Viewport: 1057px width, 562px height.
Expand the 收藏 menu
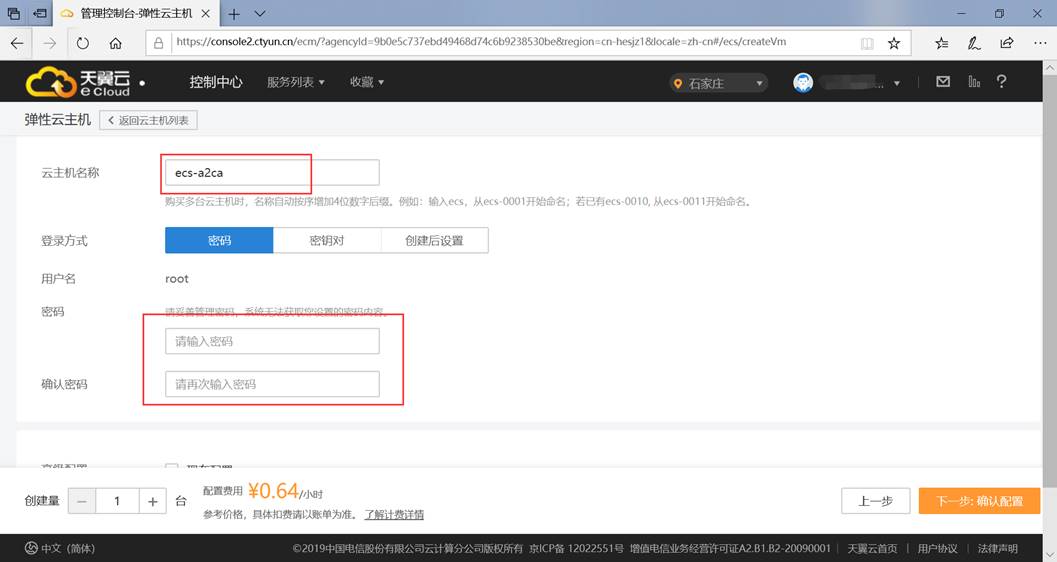point(367,82)
